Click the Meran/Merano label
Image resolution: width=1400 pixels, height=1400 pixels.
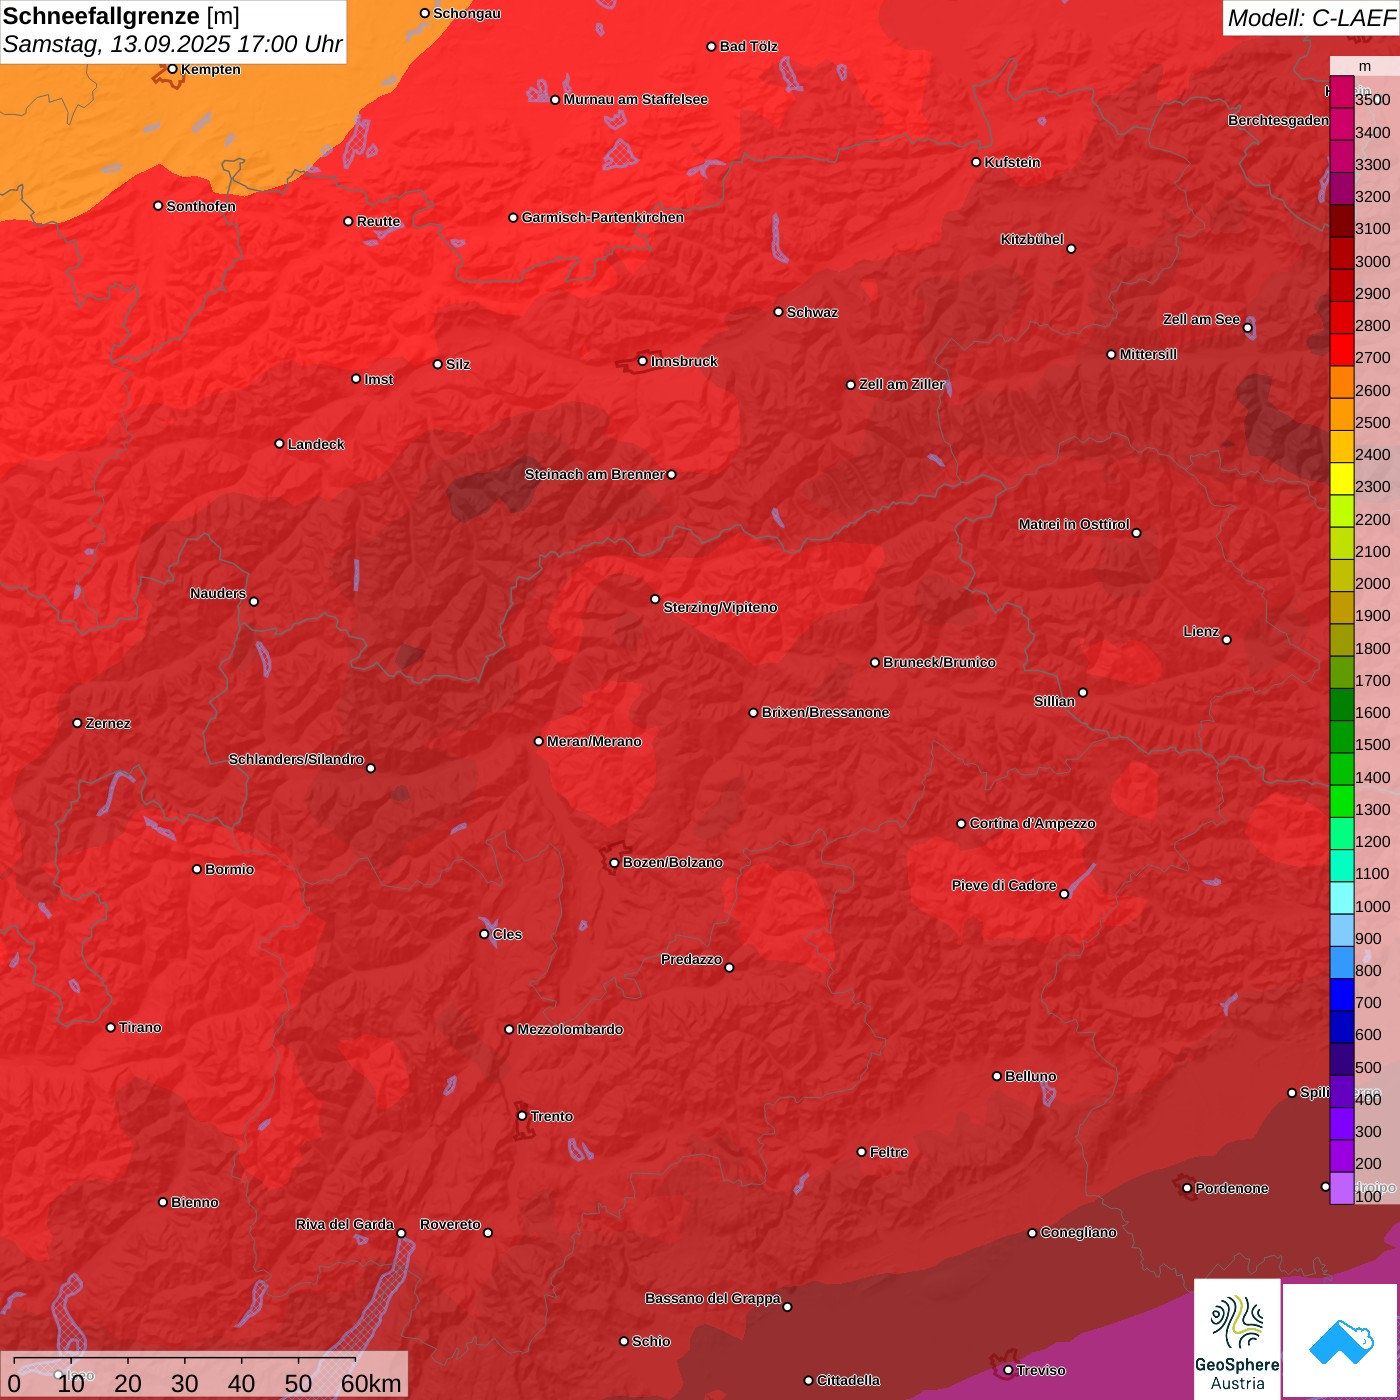tap(594, 741)
